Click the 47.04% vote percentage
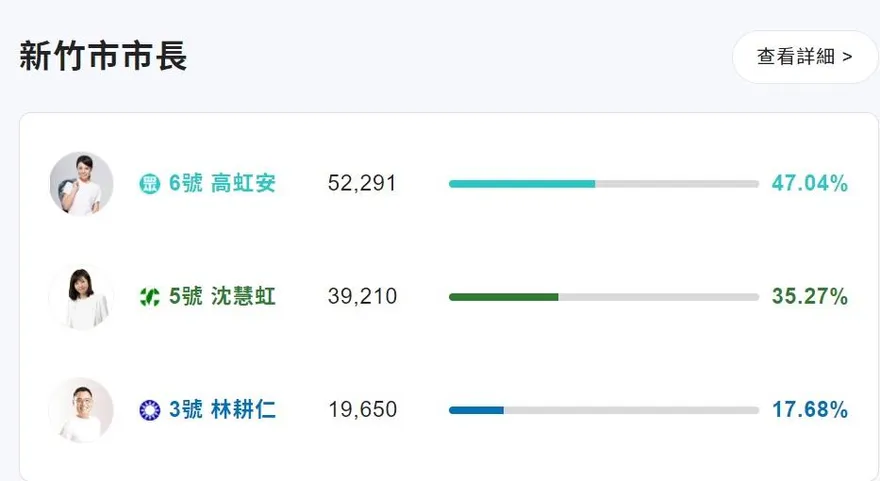 pos(809,184)
